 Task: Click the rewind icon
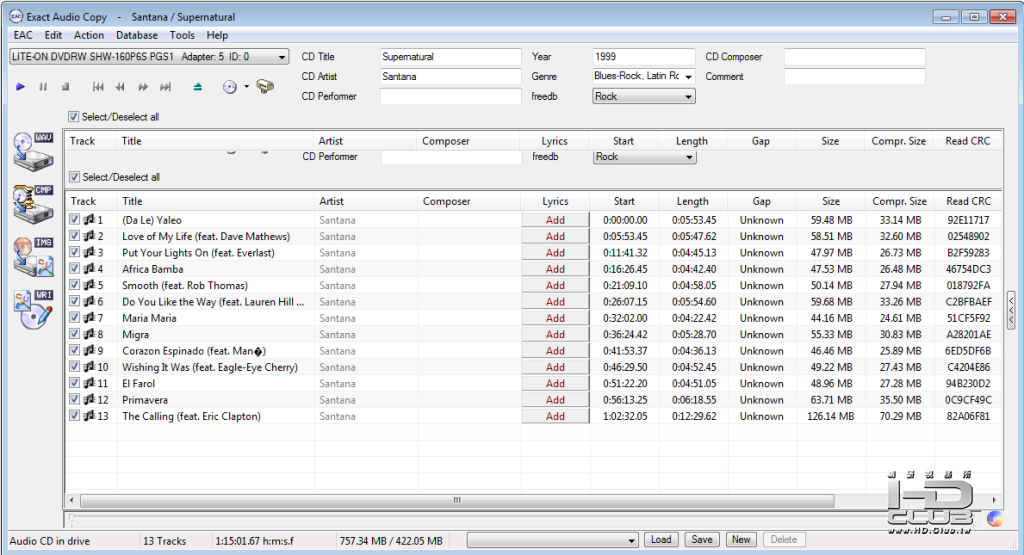coord(120,87)
